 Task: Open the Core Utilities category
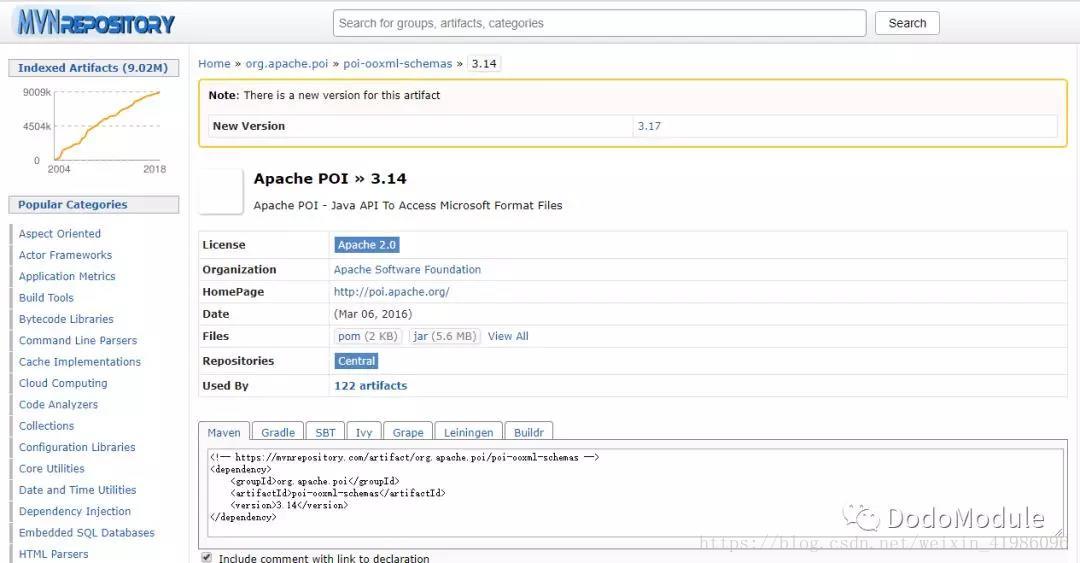[52, 469]
